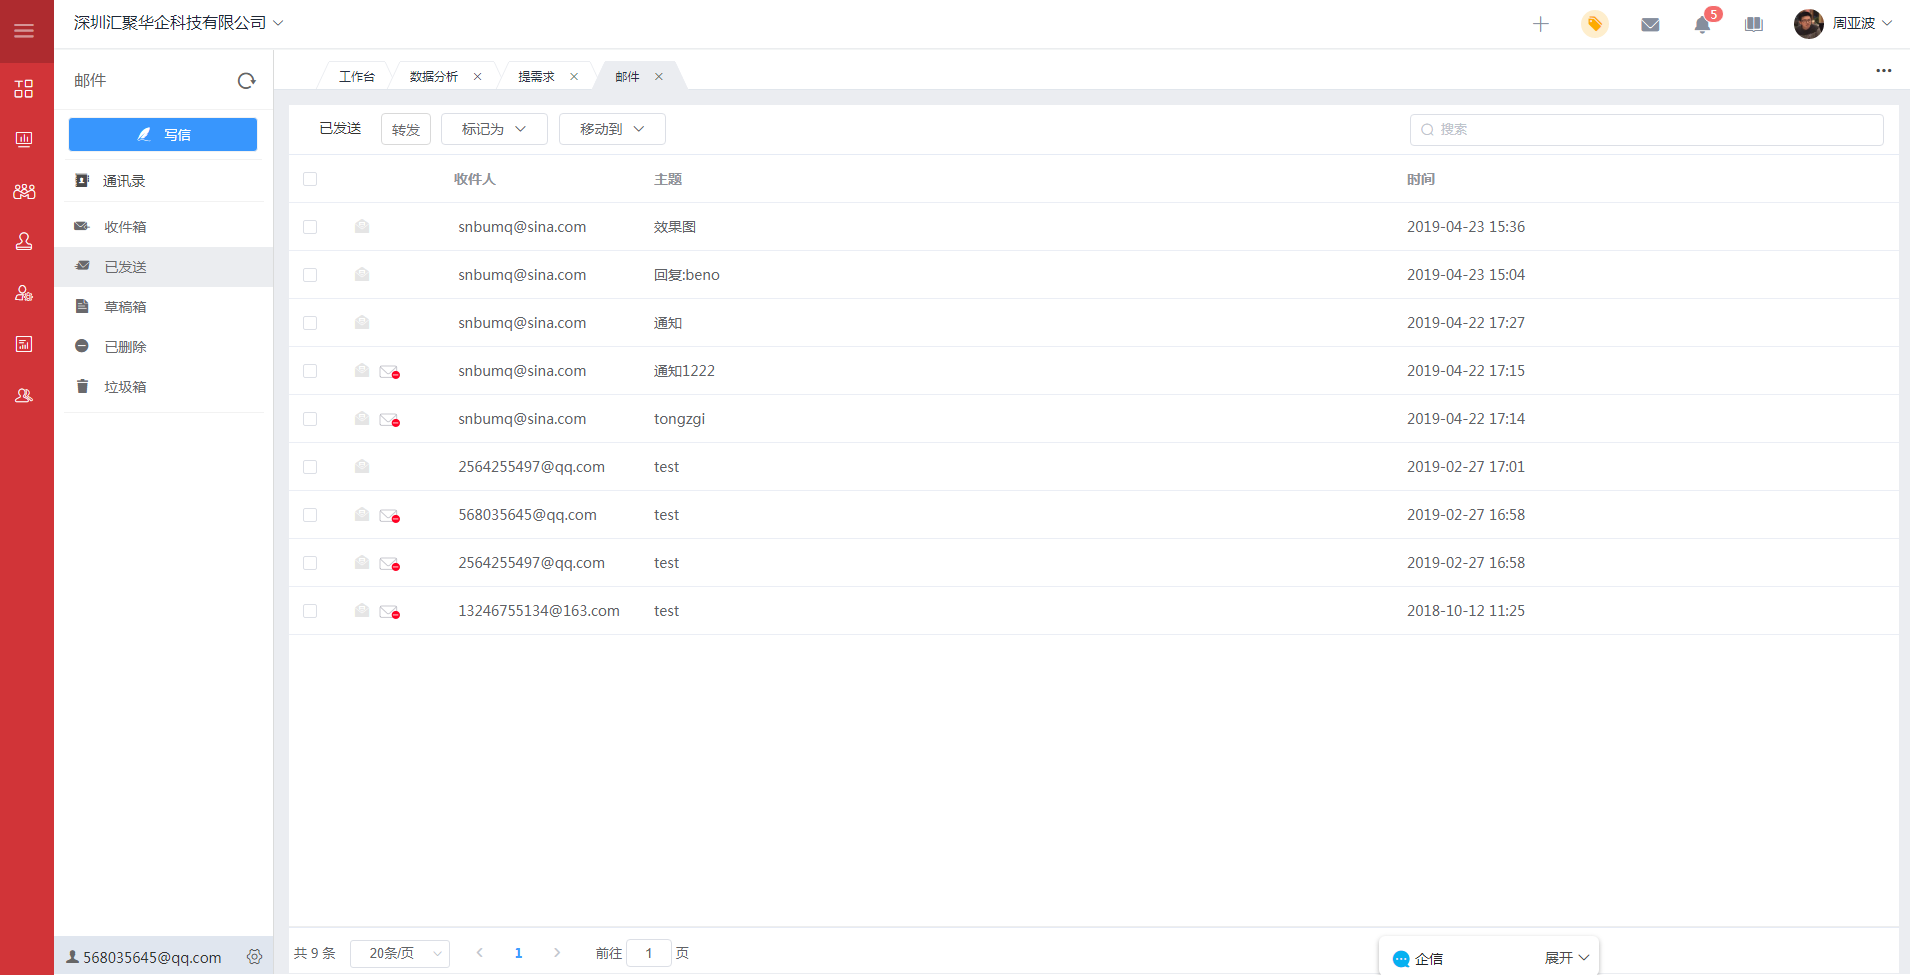Open mail account settings gear
Viewport: 1910px width, 975px height.
tap(255, 957)
